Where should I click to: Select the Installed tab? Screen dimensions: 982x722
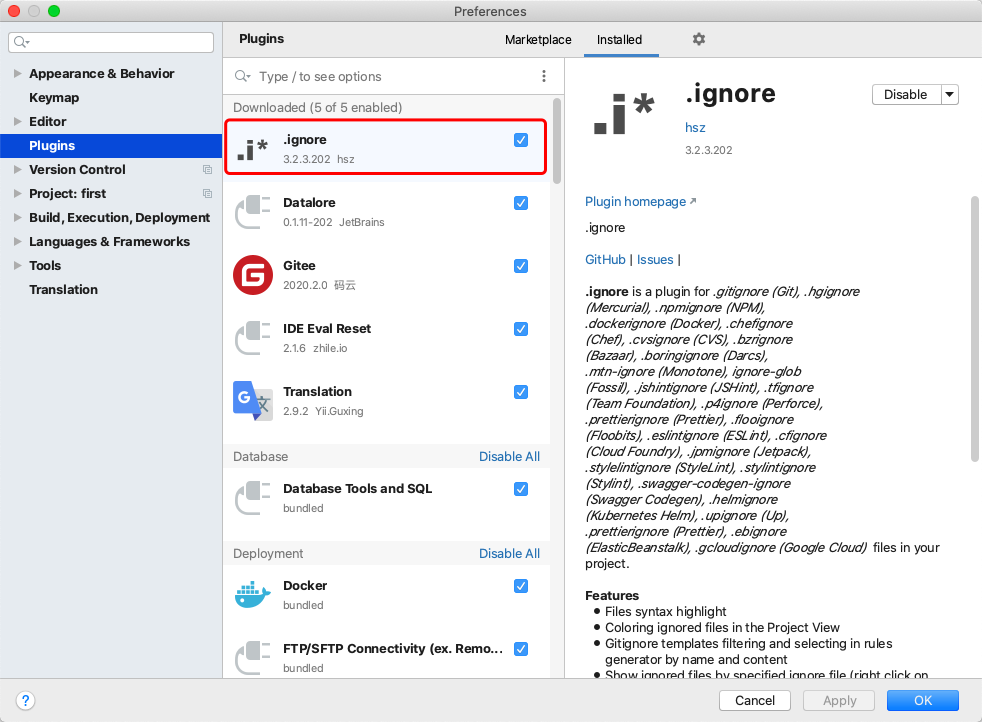click(619, 39)
